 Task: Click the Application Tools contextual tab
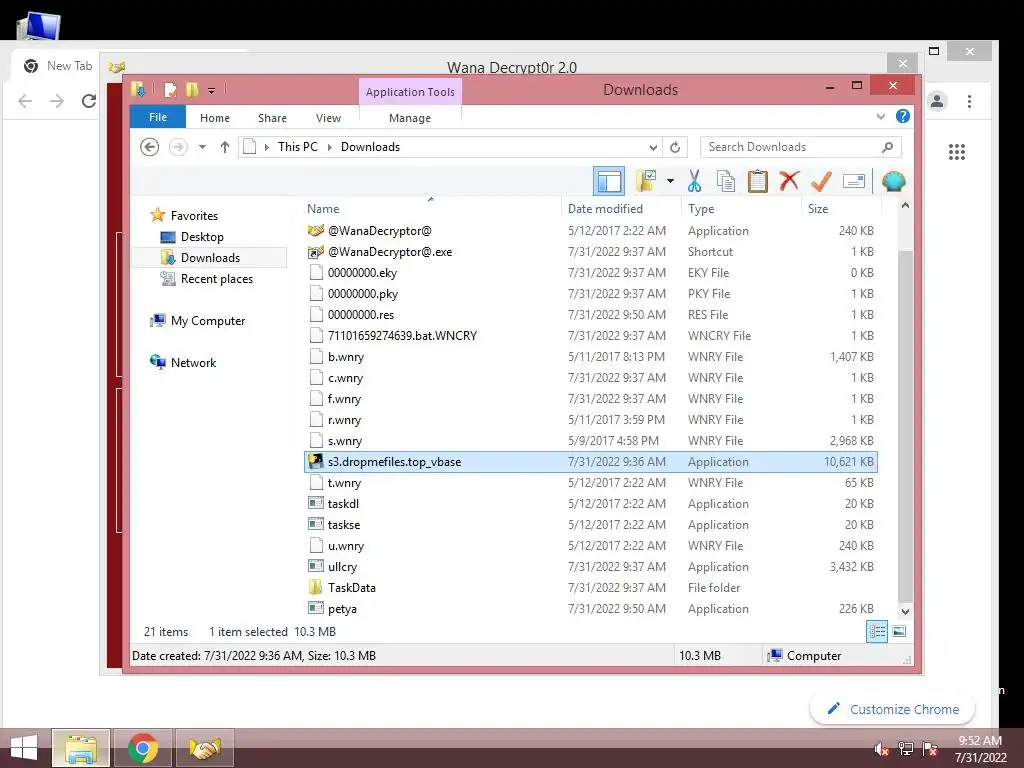coord(410,91)
